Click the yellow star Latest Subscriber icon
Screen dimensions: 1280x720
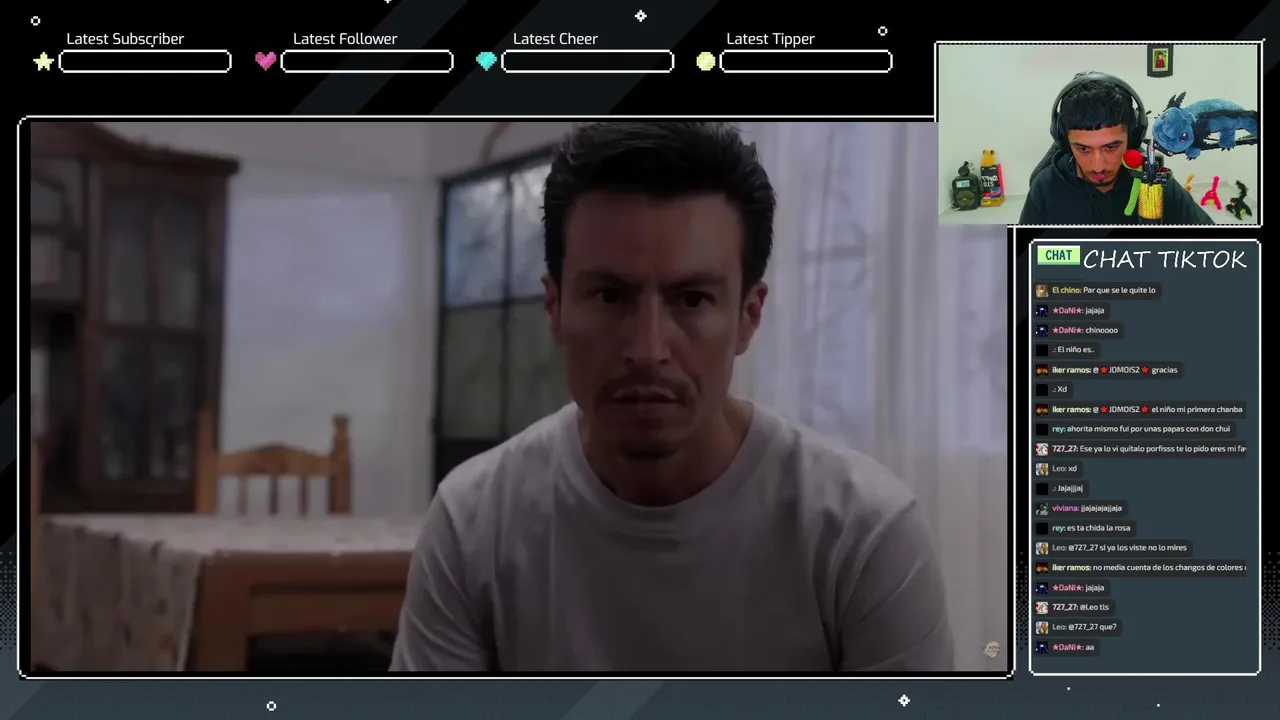(x=43, y=62)
